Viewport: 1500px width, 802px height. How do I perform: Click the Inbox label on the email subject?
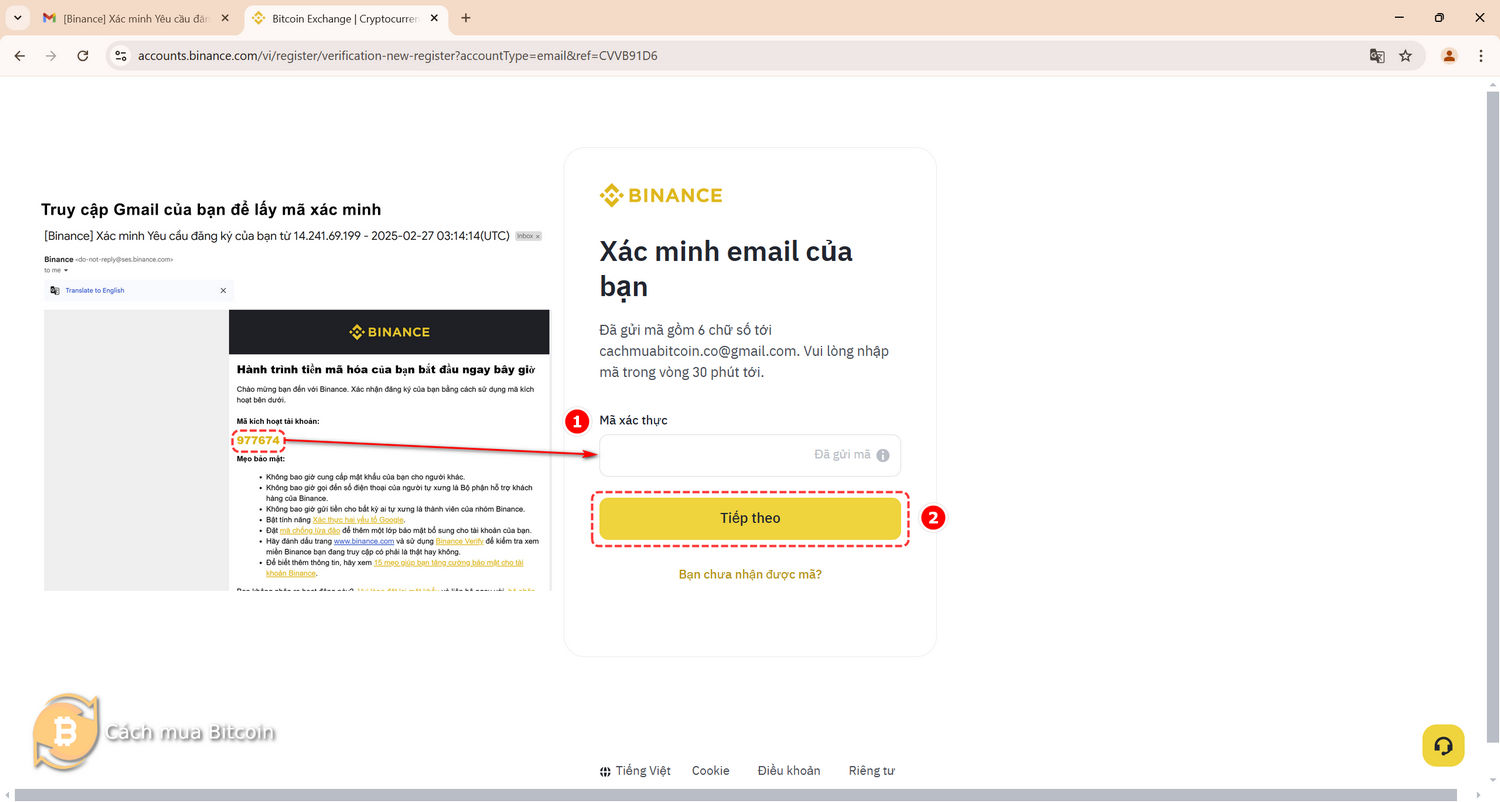point(528,236)
